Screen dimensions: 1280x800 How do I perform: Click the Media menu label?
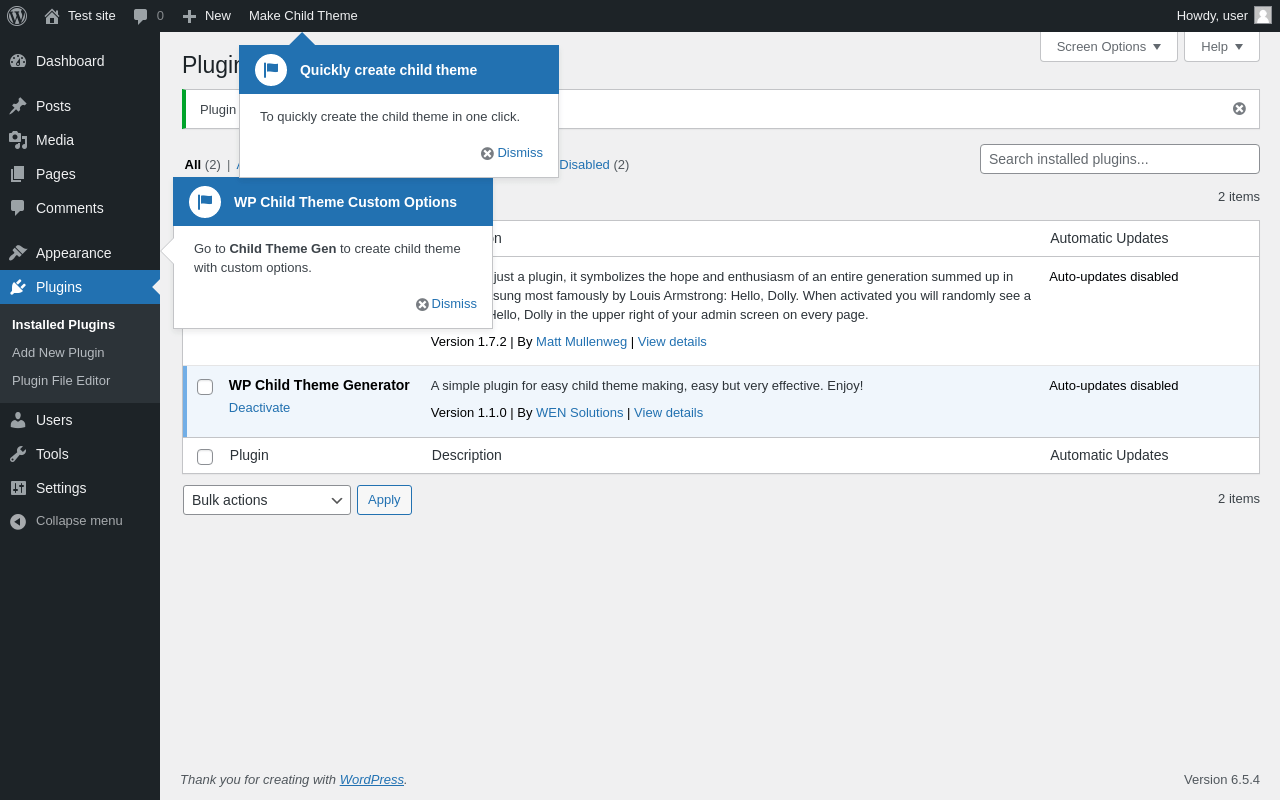55,140
